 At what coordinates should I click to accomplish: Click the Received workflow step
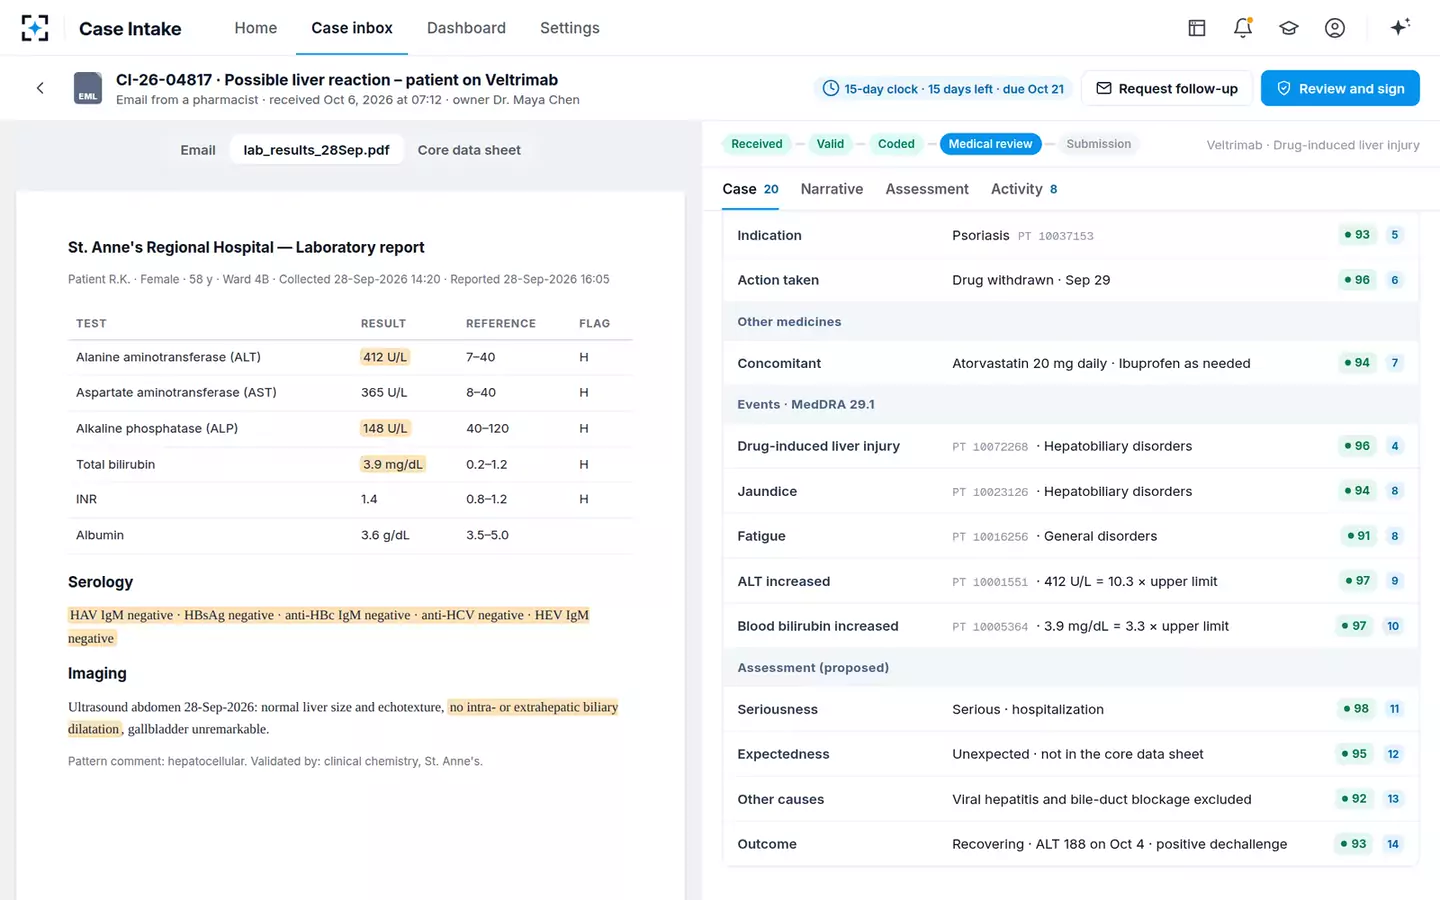coord(757,144)
